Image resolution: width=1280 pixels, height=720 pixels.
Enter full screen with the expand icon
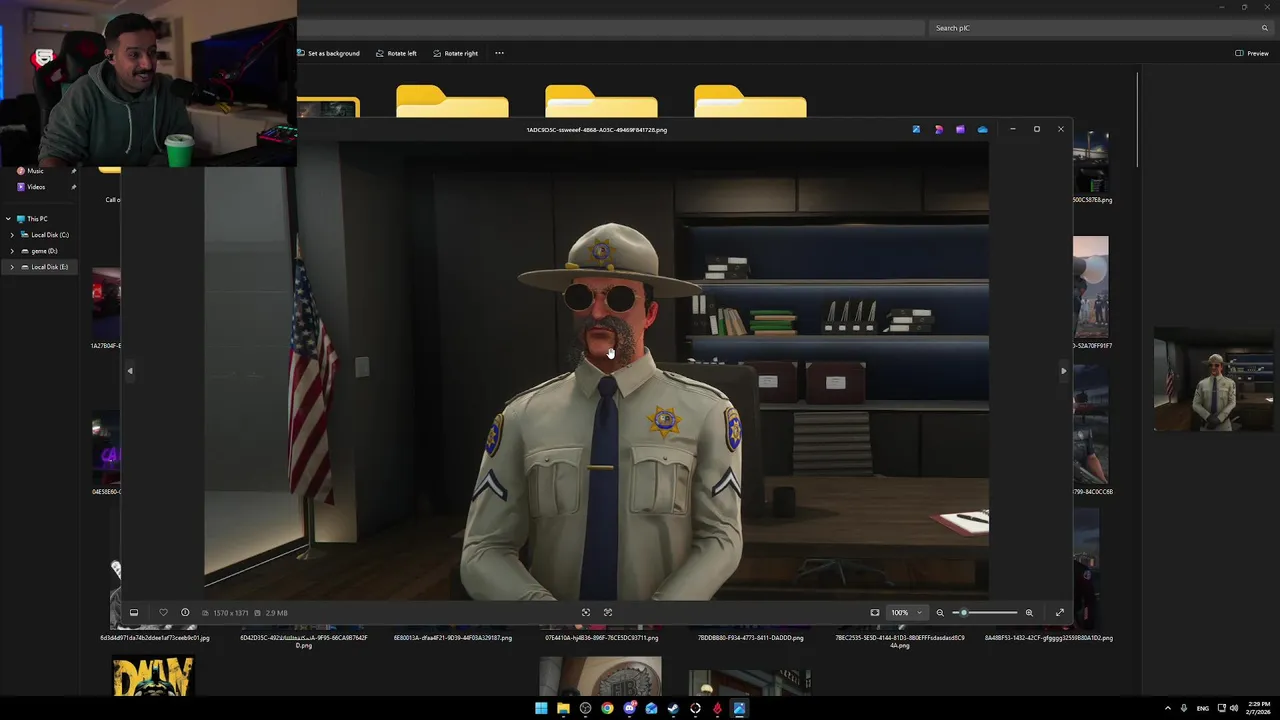click(x=1060, y=613)
